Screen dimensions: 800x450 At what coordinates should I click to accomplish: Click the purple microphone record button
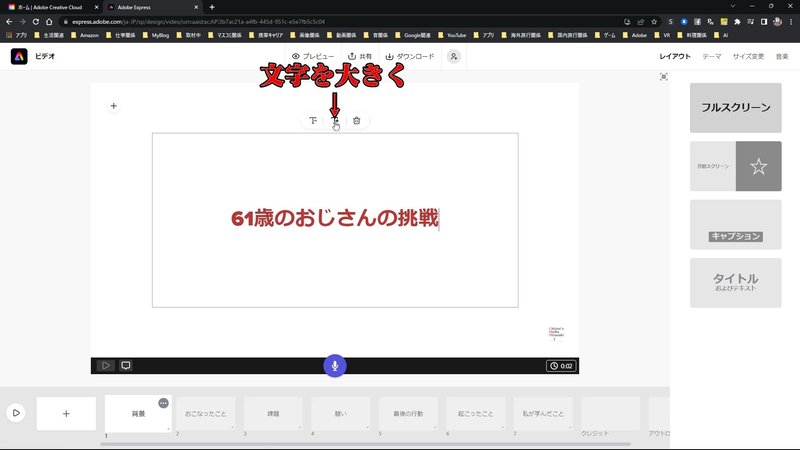point(335,366)
